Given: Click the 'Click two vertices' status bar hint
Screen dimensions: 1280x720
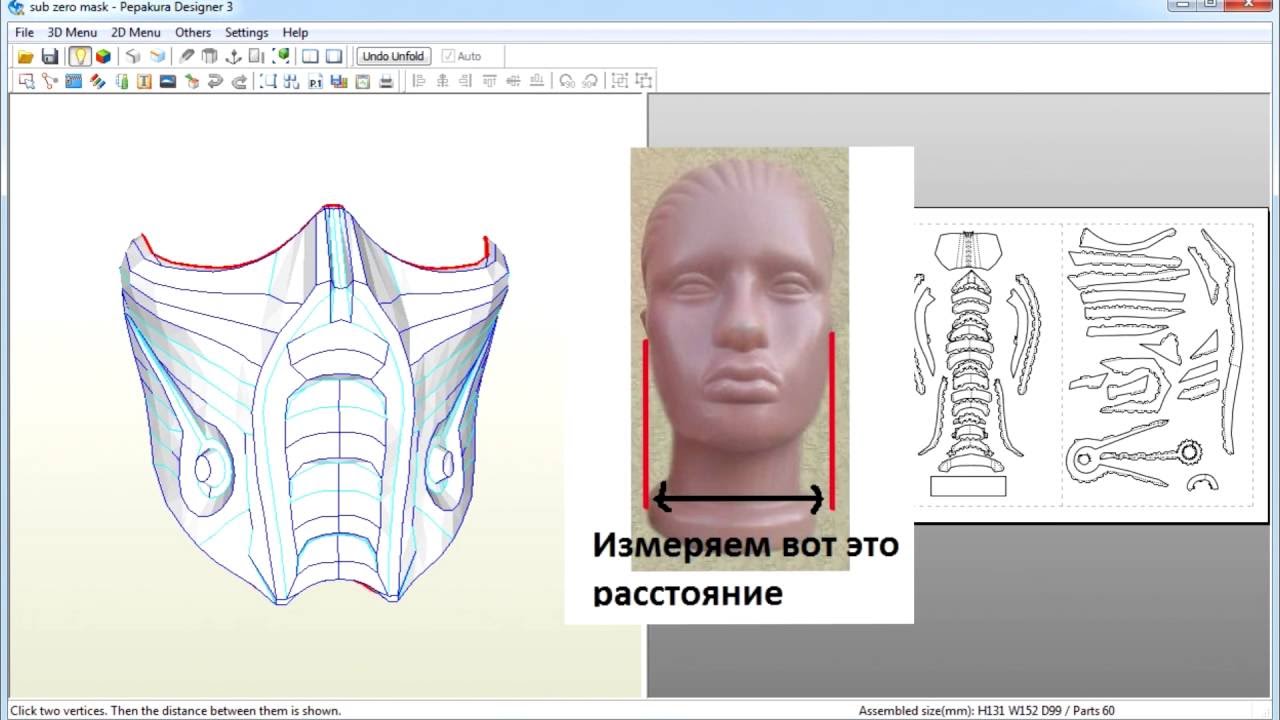Looking at the screenshot, I should [x=175, y=711].
